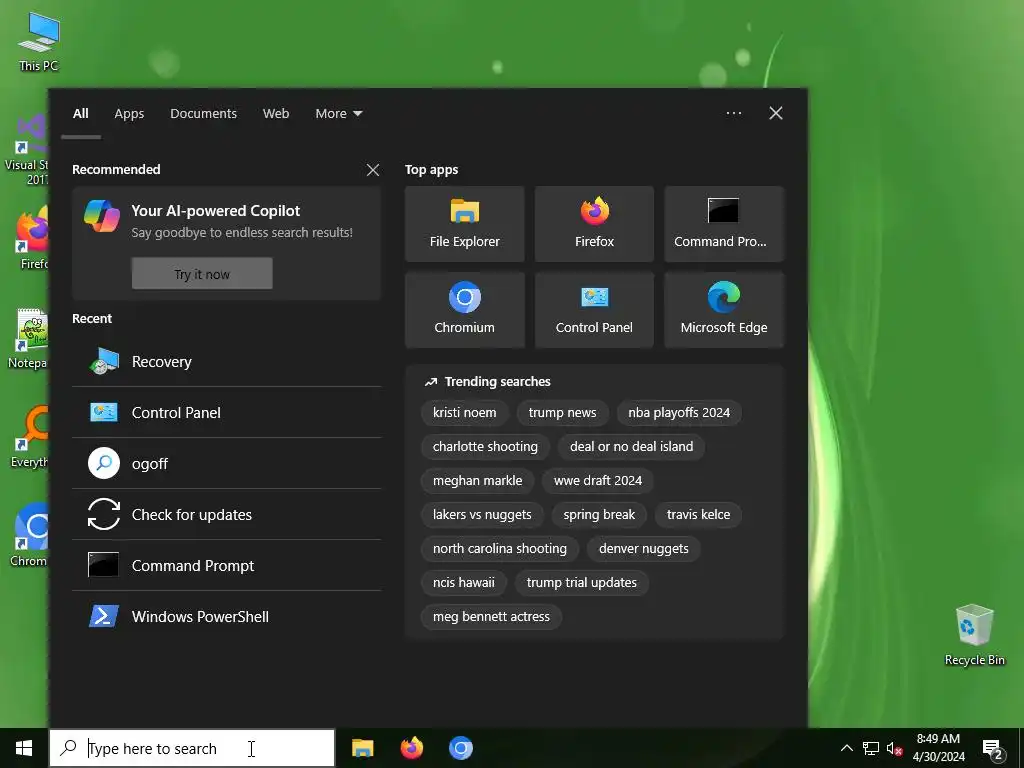Show hidden system tray icons
Viewport: 1024px width, 768px height.
point(846,748)
